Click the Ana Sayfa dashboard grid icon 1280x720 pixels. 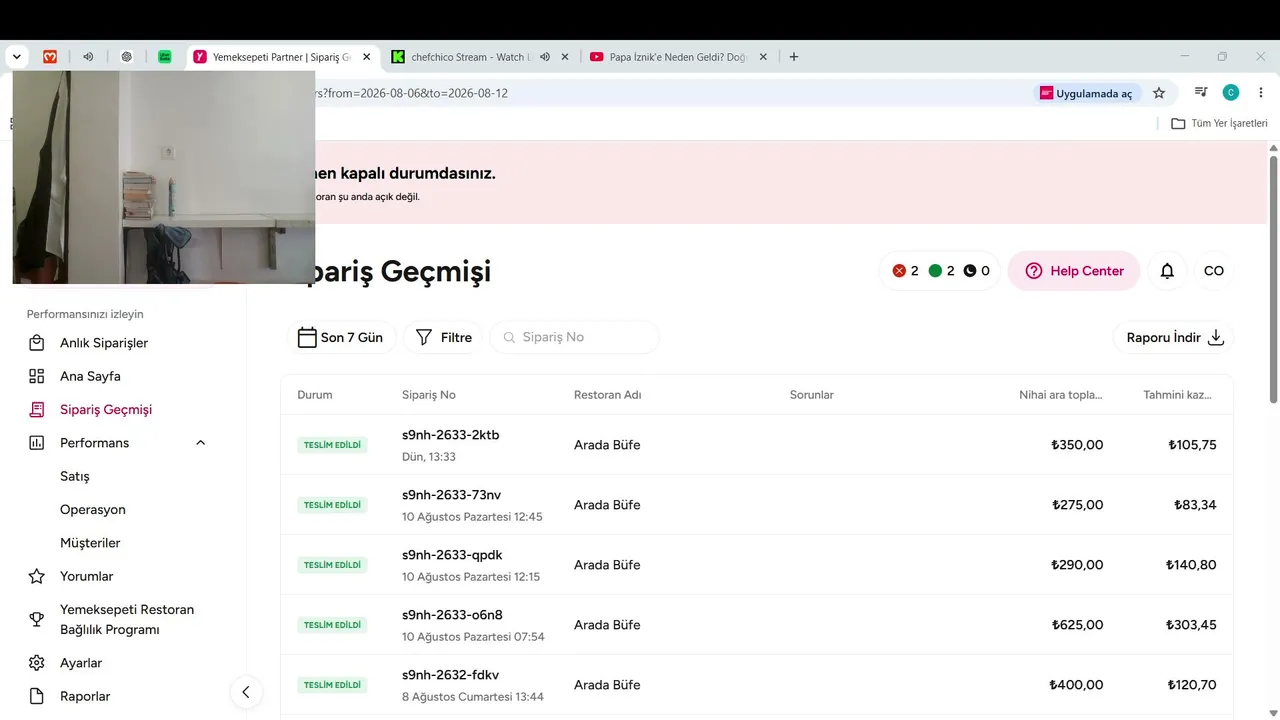(x=37, y=376)
